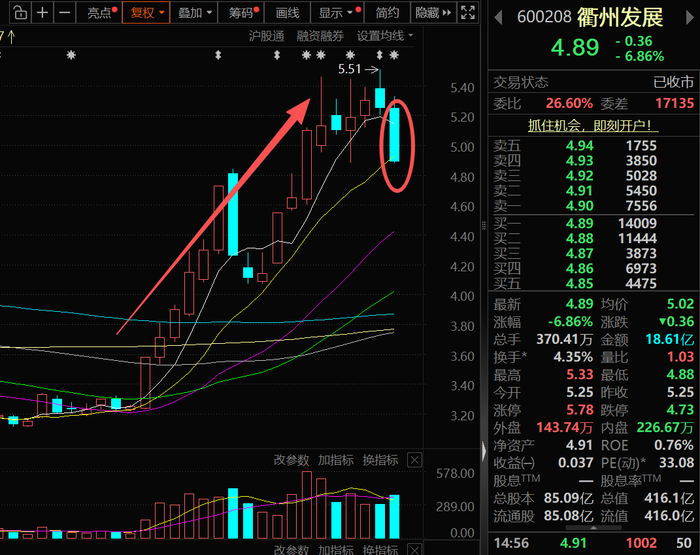Click 换指标 in volume panel
This screenshot has height=555, width=700.
coord(380,460)
